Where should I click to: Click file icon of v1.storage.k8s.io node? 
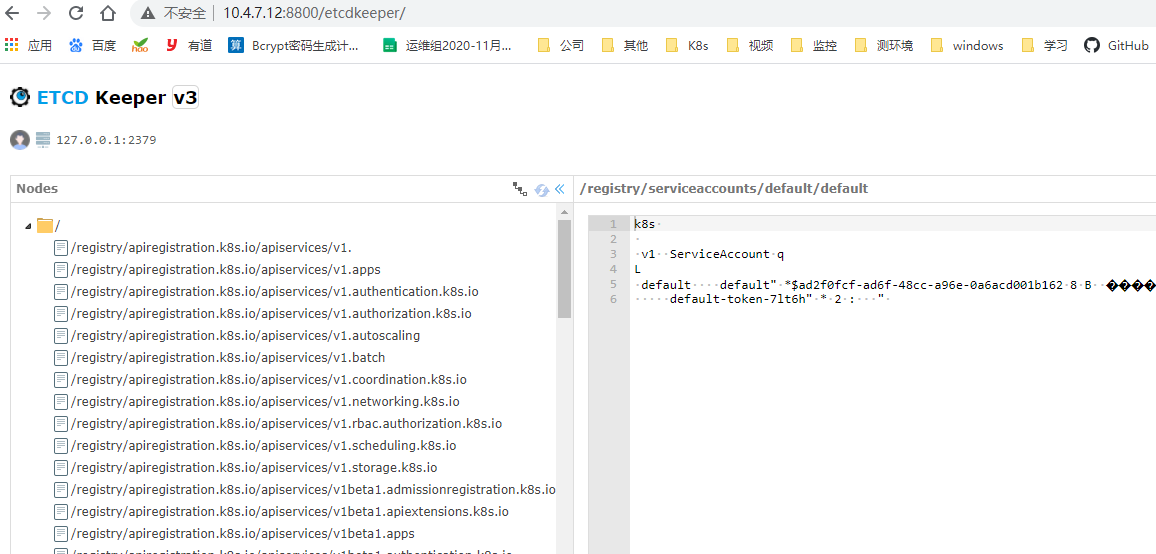pyautogui.click(x=61, y=468)
